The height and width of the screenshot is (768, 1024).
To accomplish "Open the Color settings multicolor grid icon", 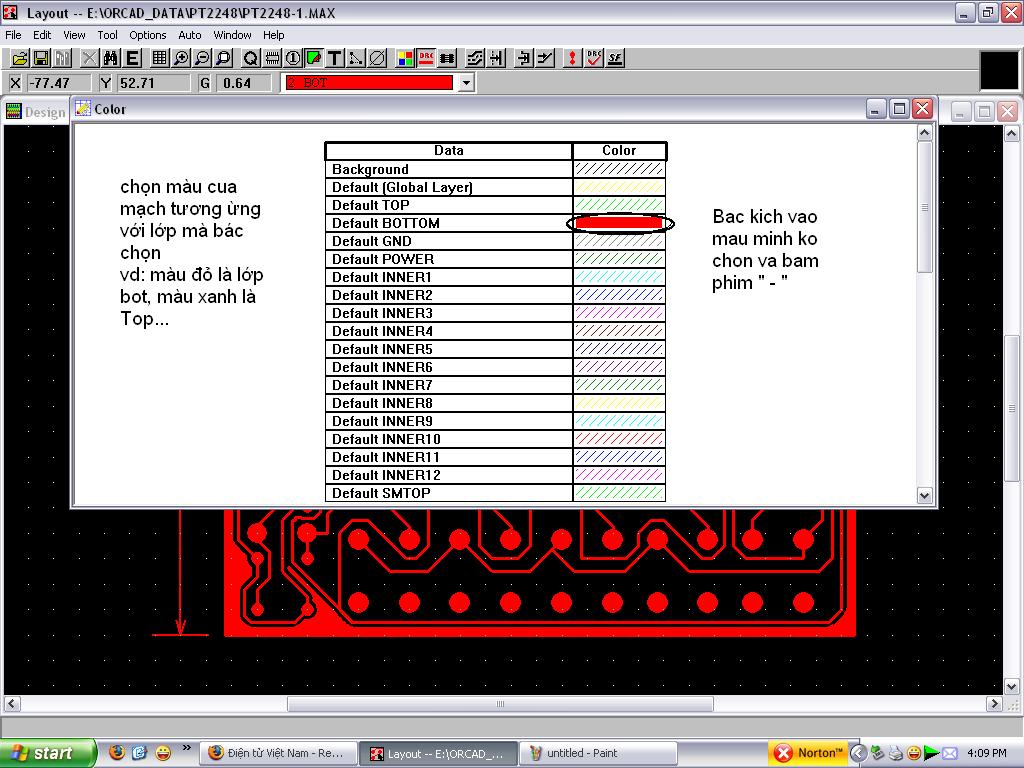I will 405,58.
